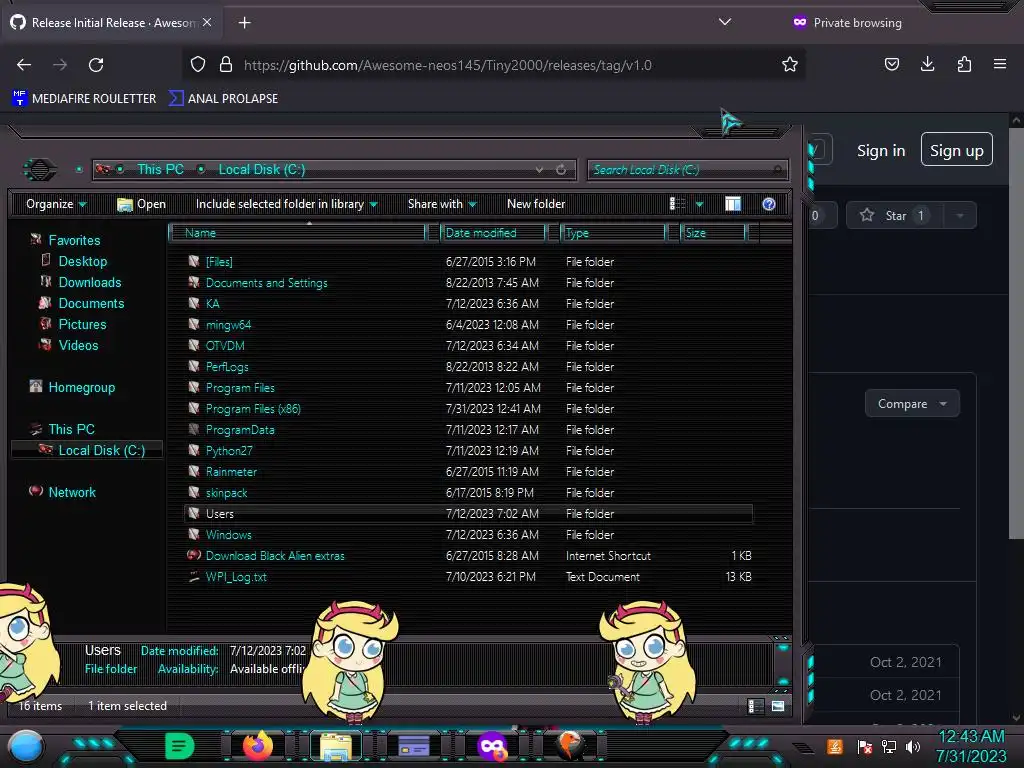Click the Explorer back/forward navigation emblem

click(40, 170)
